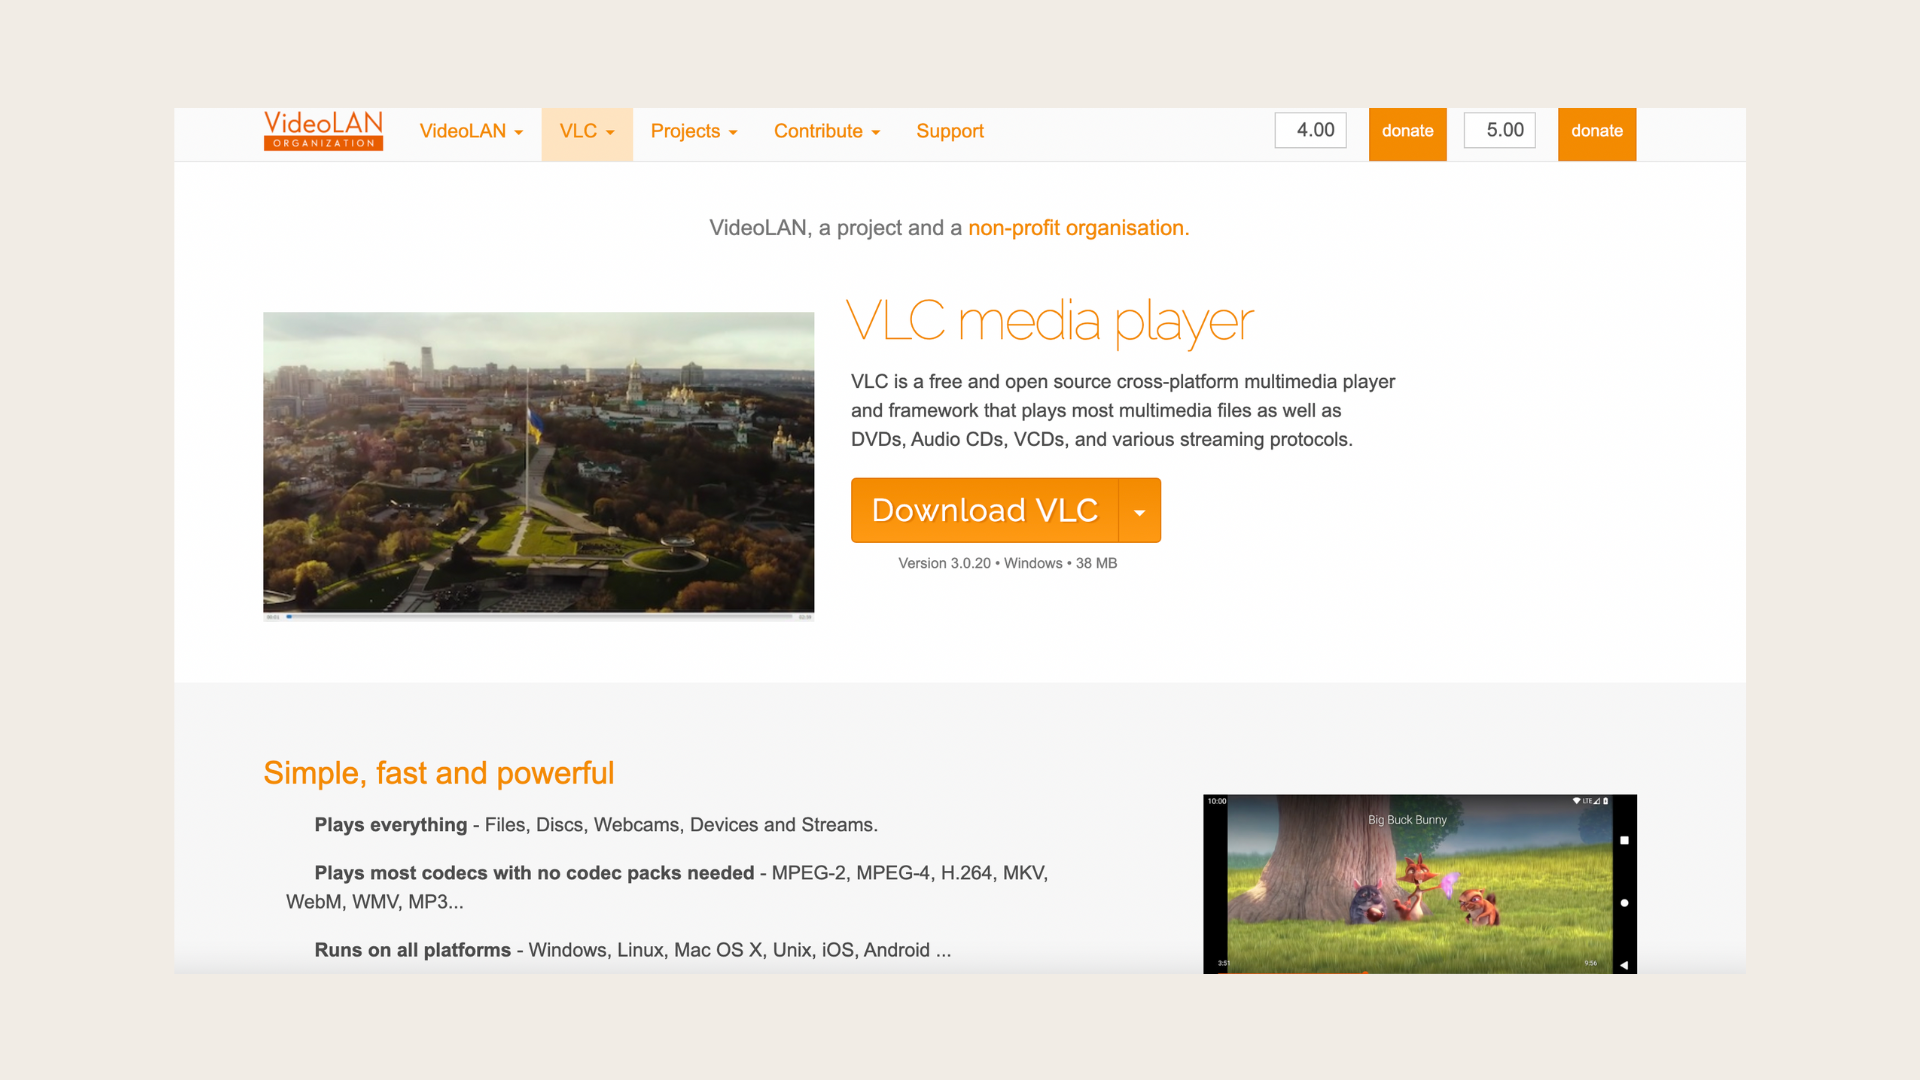1920x1080 pixels.
Task: Expand the Projects dropdown menu
Action: click(693, 131)
